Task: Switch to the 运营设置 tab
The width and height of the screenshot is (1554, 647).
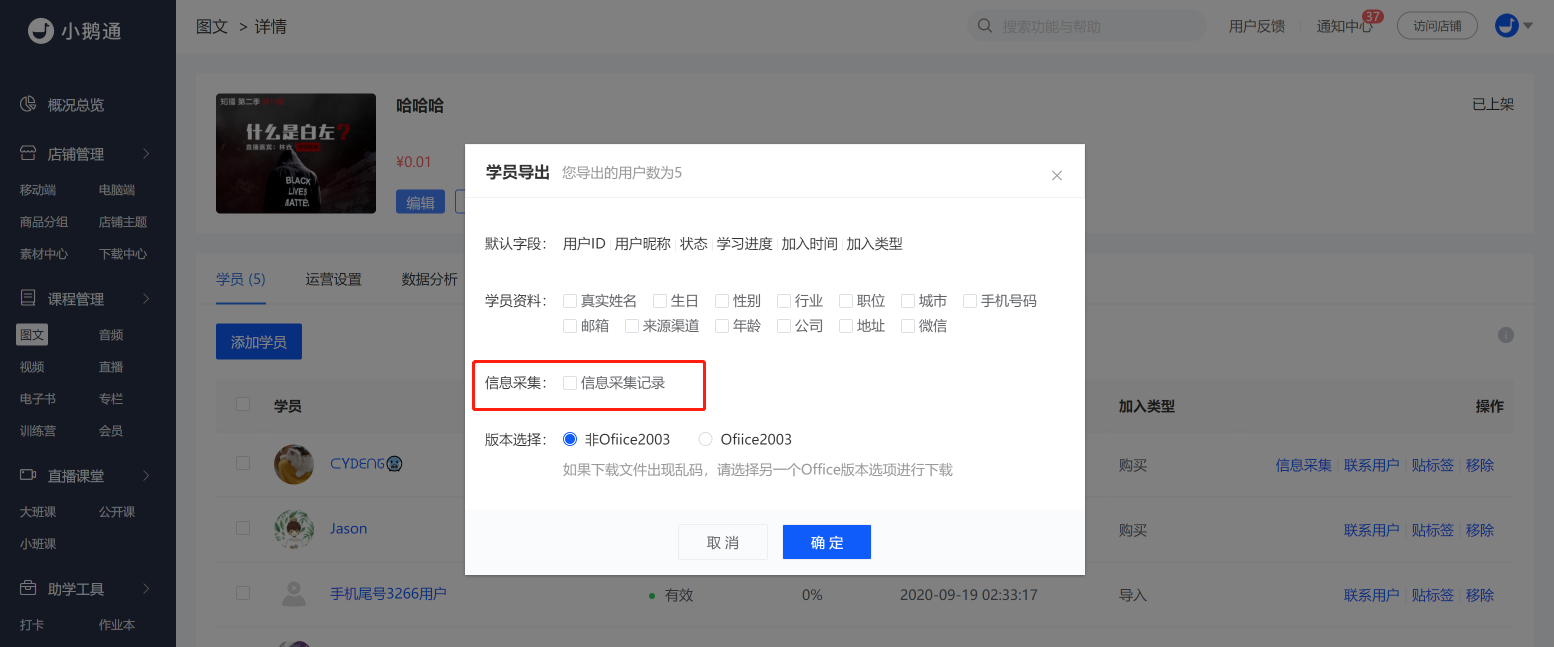Action: pos(334,279)
